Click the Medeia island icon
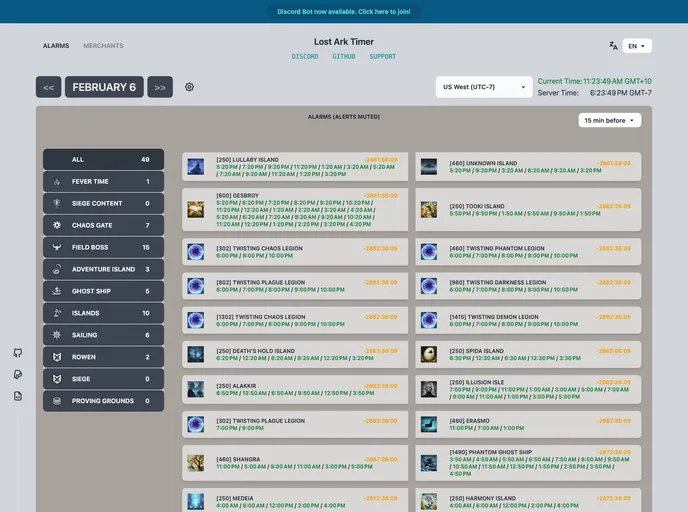 click(x=196, y=501)
